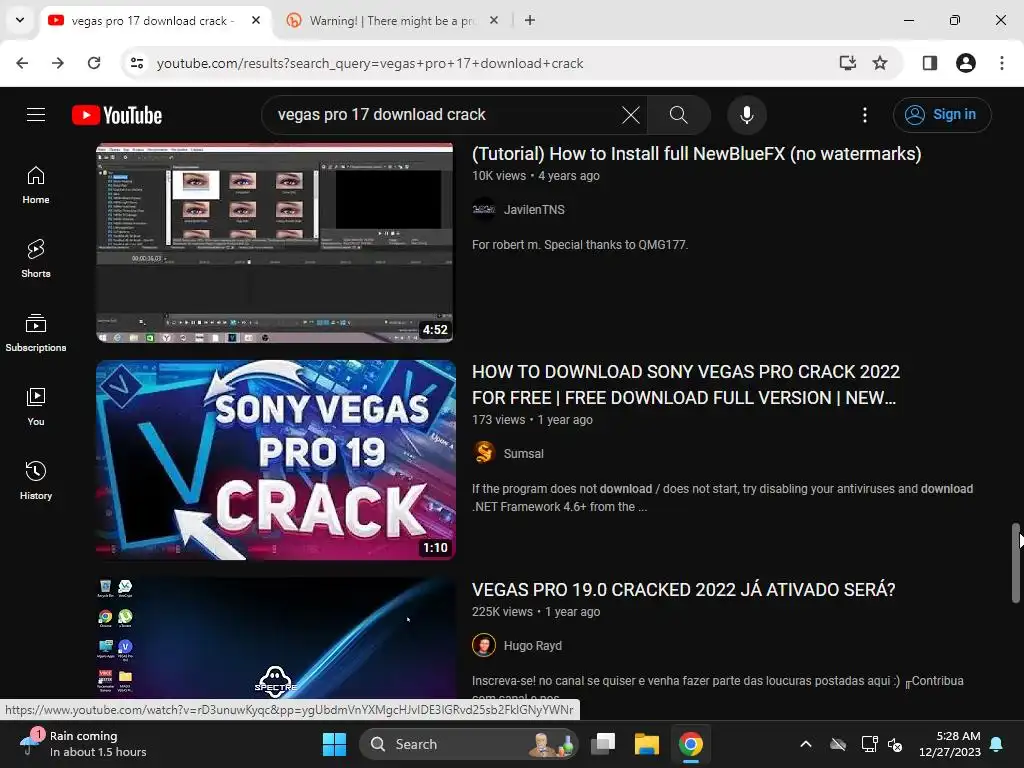Open File Explorer from the taskbar
The image size is (1024, 768).
point(647,744)
